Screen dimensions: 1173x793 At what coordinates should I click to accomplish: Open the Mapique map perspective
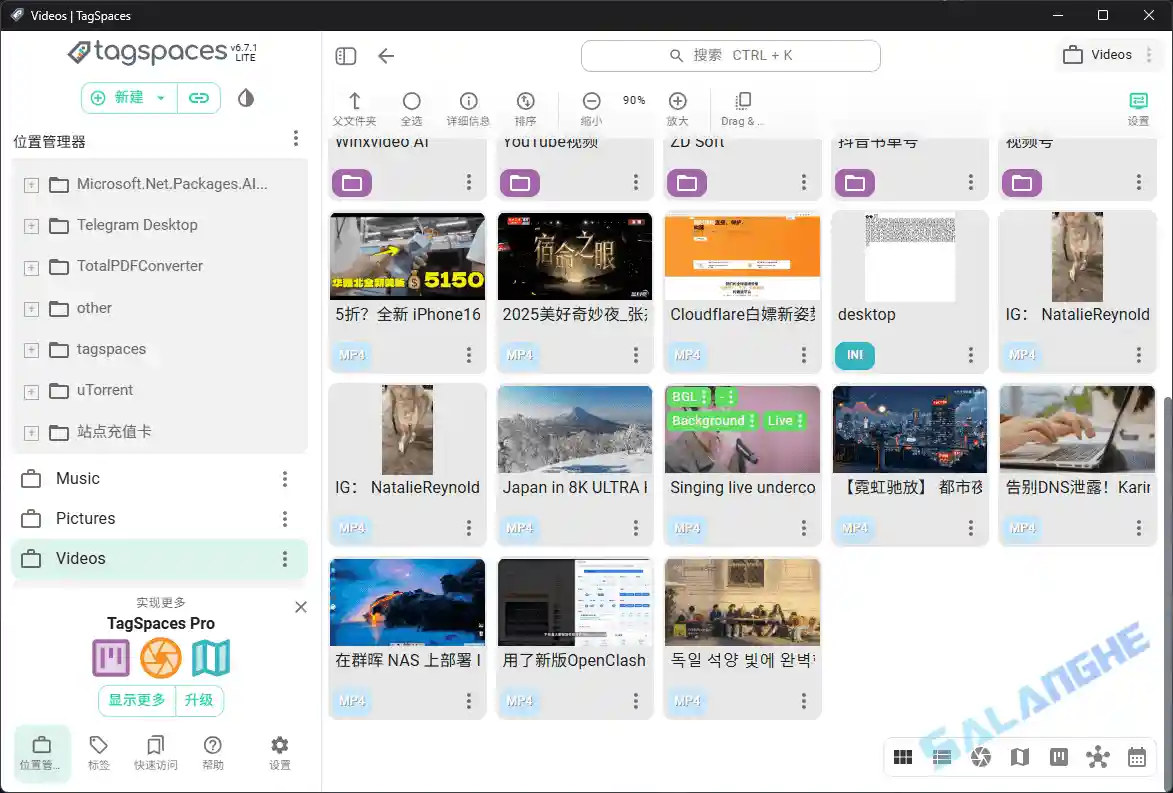(1019, 757)
